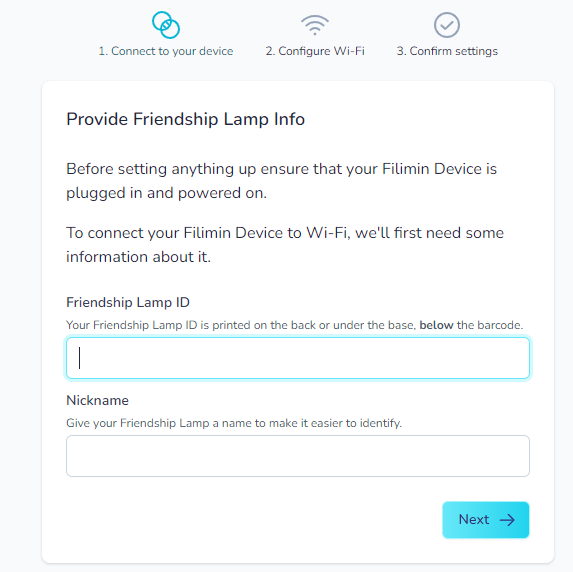Click the arrow icon in Next button
The height and width of the screenshot is (572, 573).
coord(507,520)
